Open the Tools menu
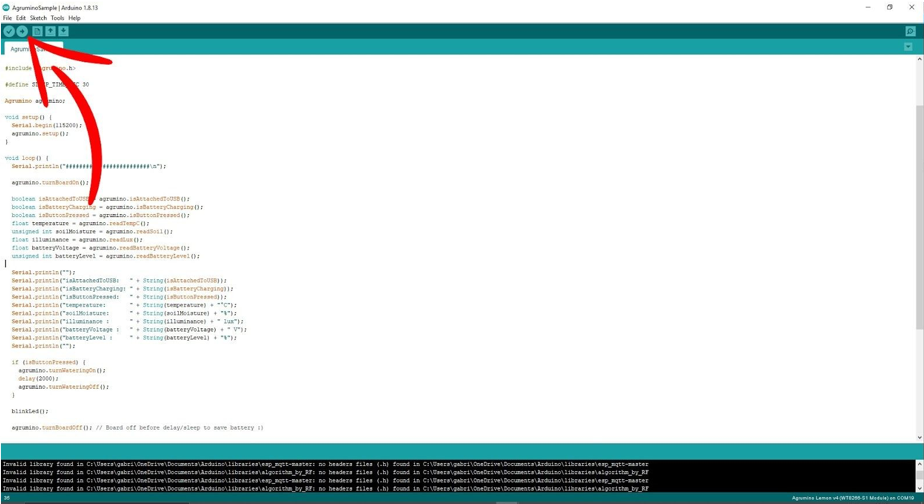This screenshot has height=504, width=924. [57, 18]
